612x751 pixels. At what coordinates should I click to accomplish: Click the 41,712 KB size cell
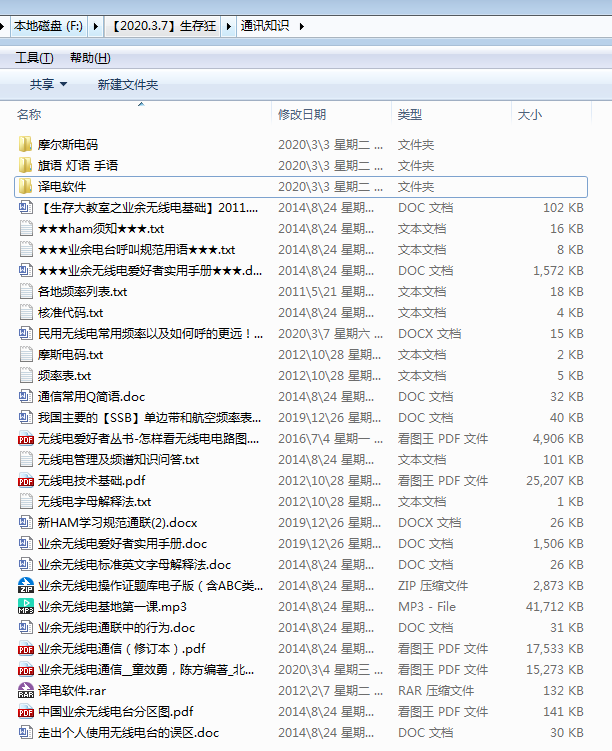click(x=555, y=606)
